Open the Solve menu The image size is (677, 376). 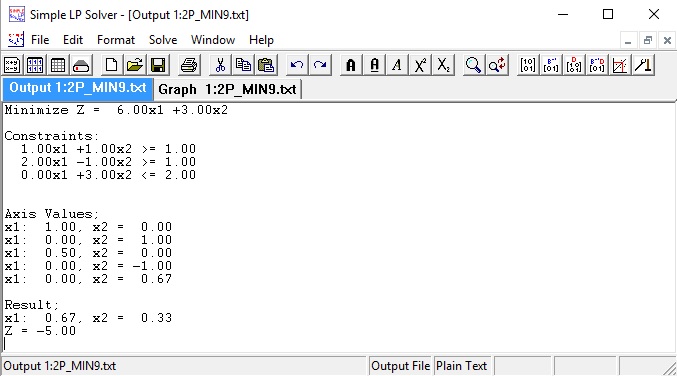click(163, 40)
